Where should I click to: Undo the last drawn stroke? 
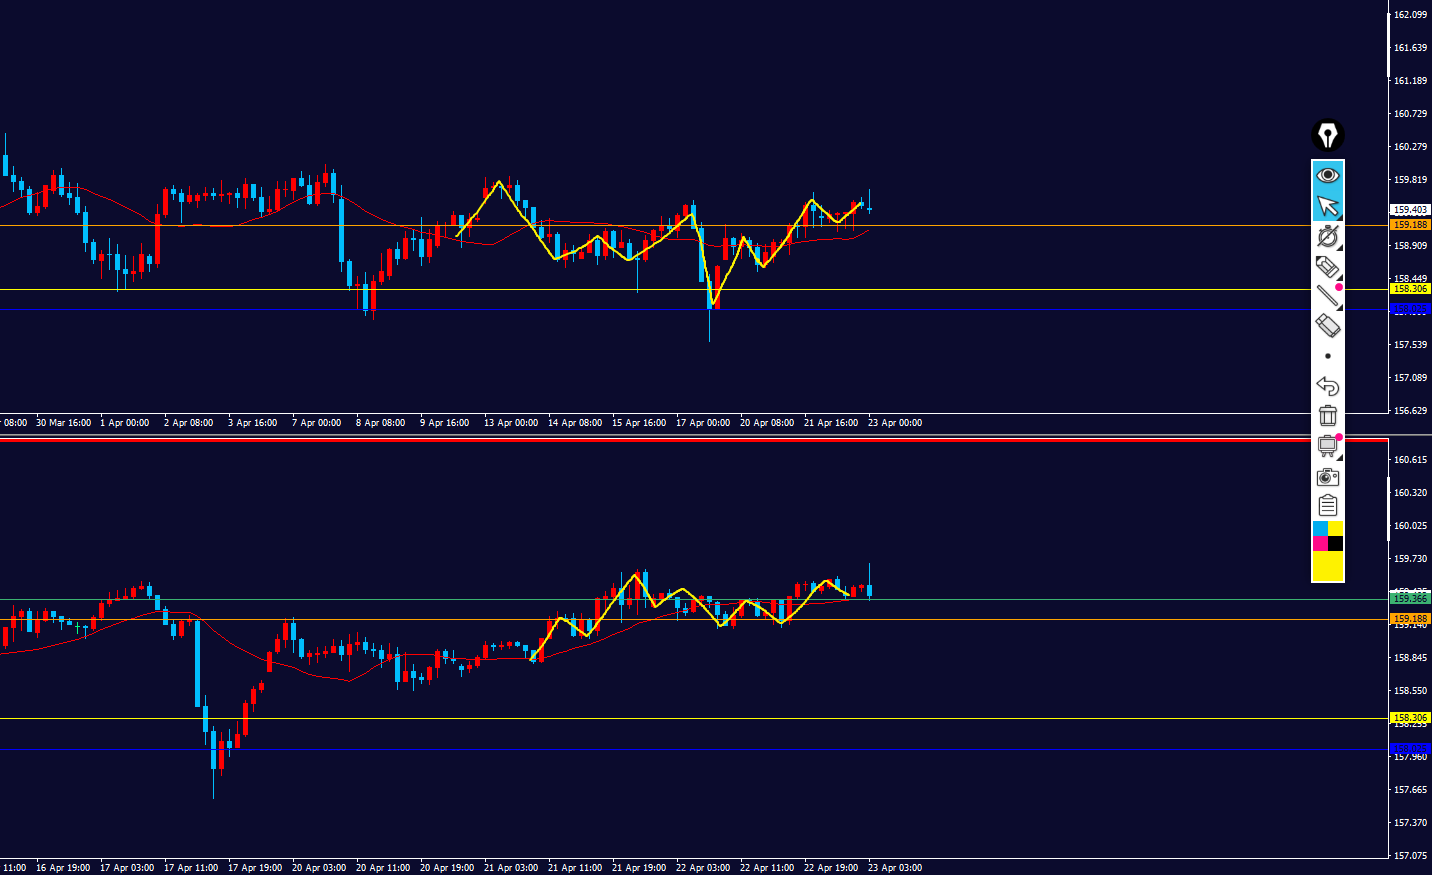(1327, 386)
